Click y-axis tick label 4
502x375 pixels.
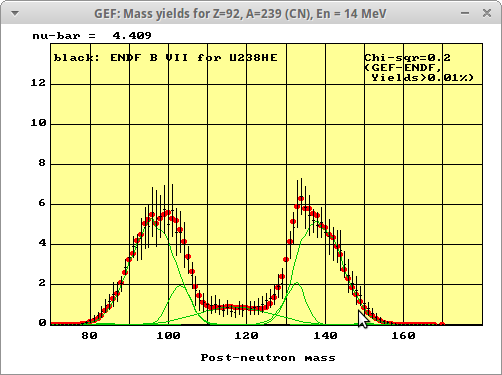click(42, 243)
